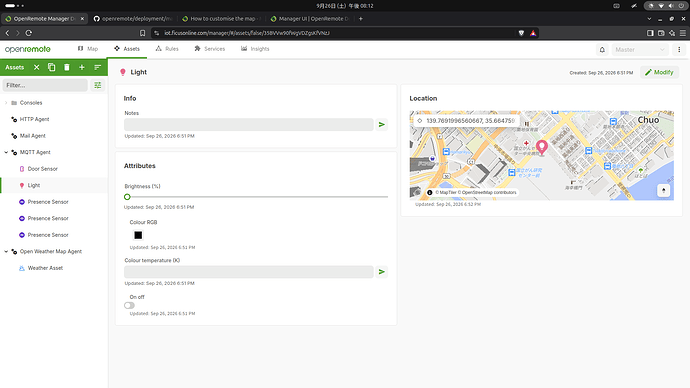Viewport: 690px width, 388px height.
Task: Open the Rules page
Action: 167,49
